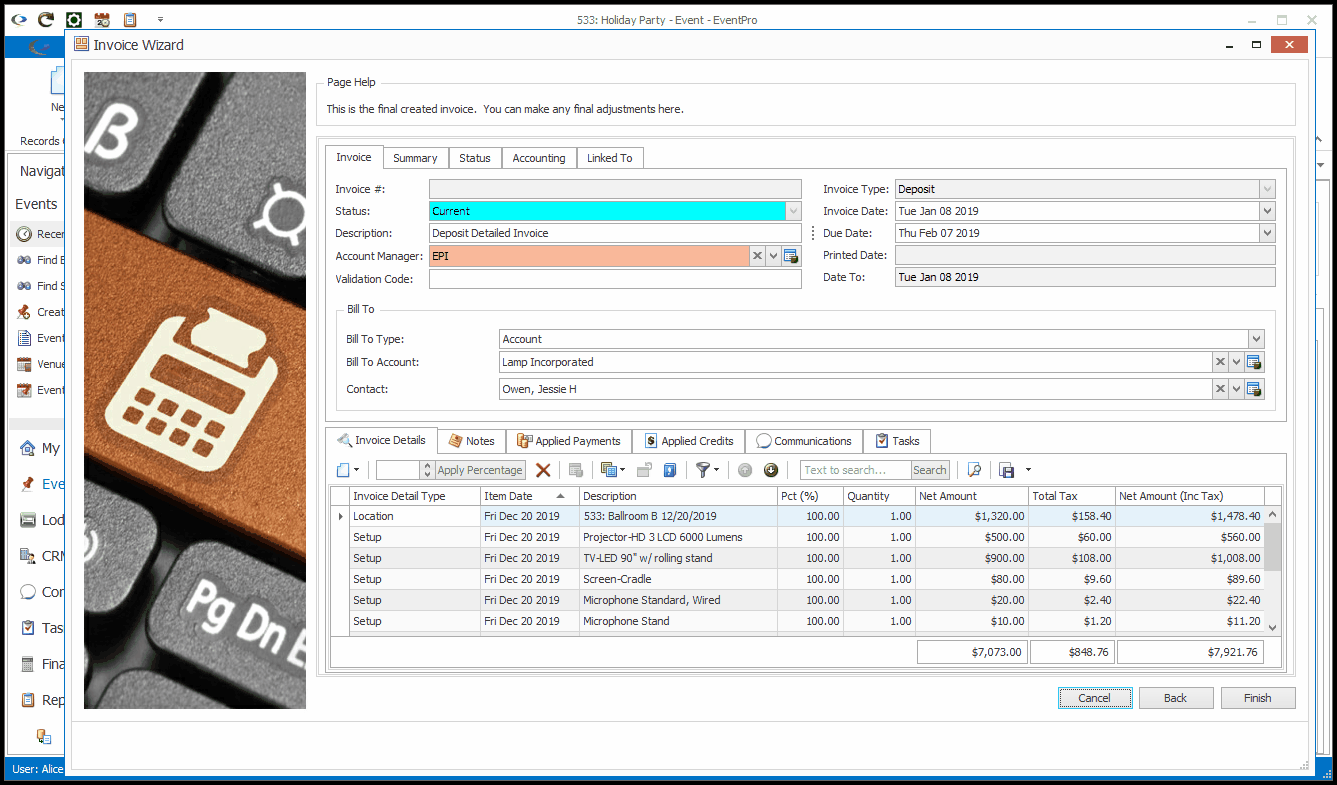Open the save icon's dropdown arrow

tap(1028, 470)
